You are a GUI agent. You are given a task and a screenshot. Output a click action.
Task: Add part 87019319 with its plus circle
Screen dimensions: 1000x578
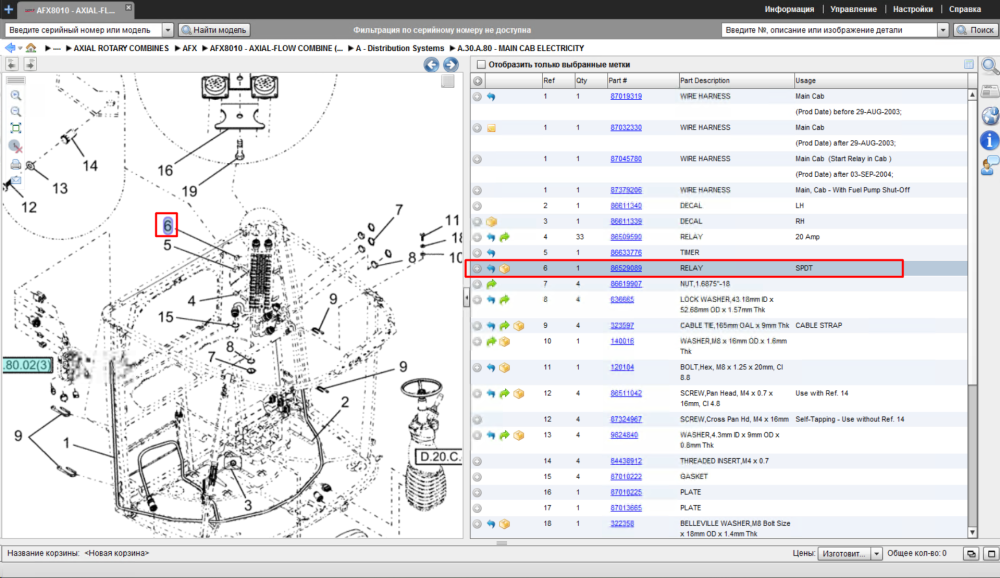click(x=477, y=97)
